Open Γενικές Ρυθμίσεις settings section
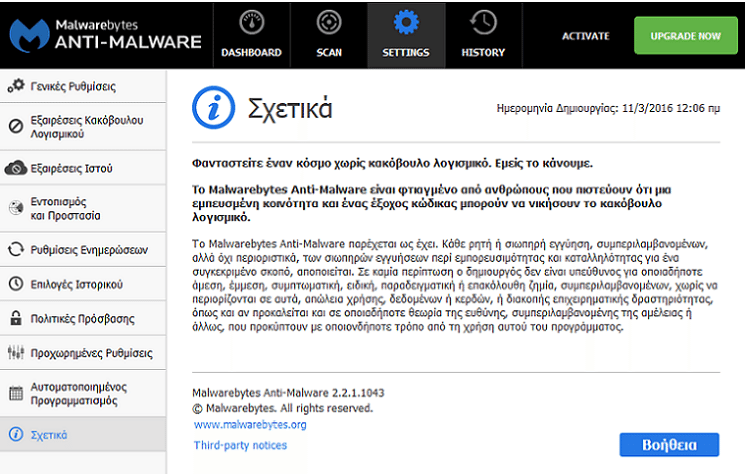The height and width of the screenshot is (474, 745). click(x=83, y=86)
